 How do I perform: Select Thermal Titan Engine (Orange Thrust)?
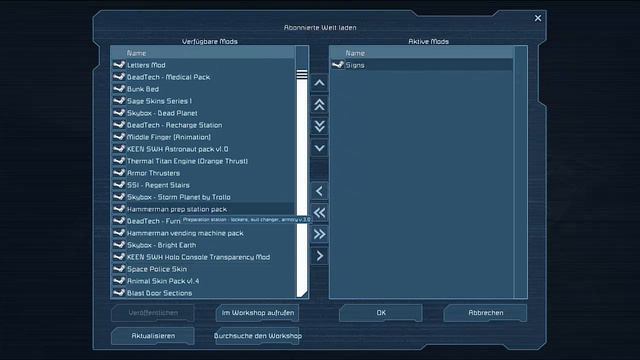pos(203,161)
